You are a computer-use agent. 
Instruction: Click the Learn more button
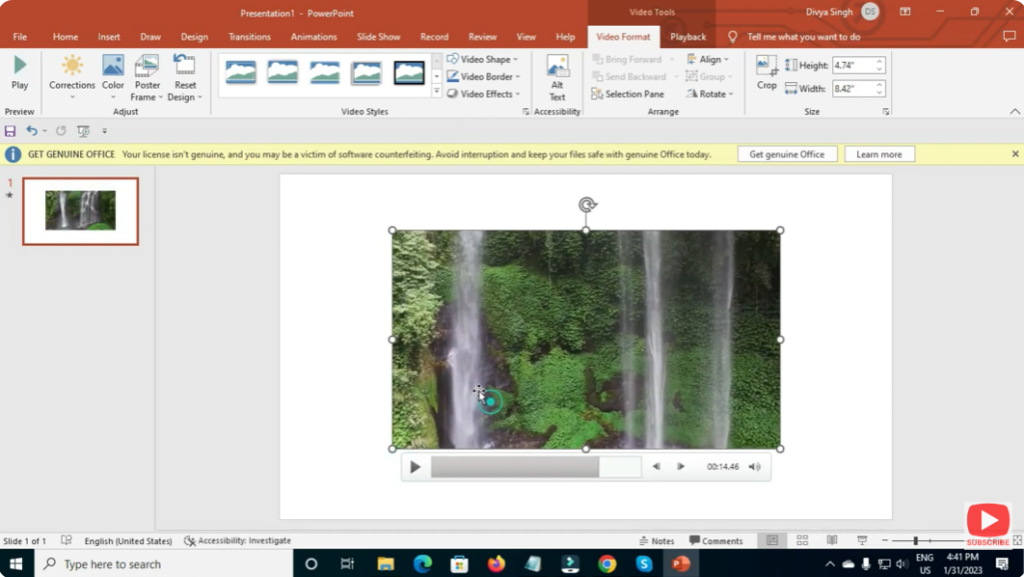879,153
